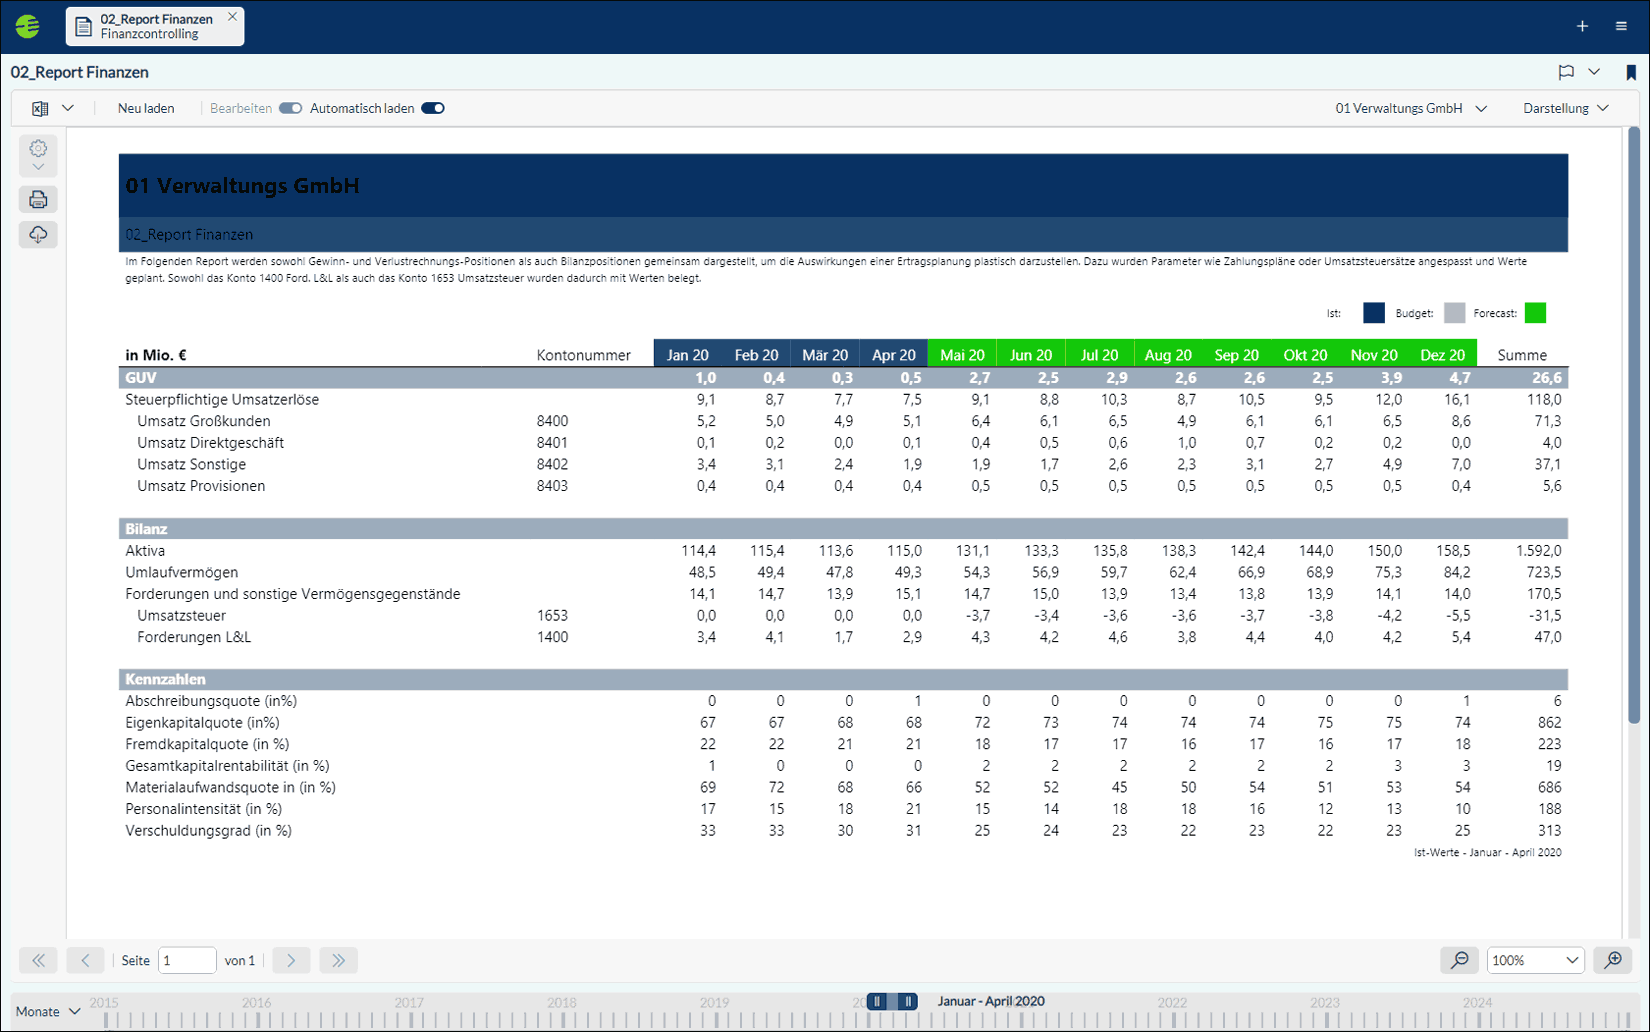Toggle the Automatisch laden switch
The image size is (1650, 1032).
point(433,108)
